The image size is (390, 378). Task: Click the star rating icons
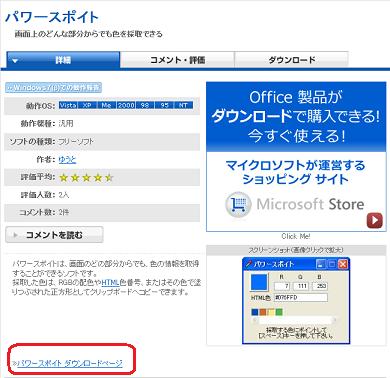coord(86,178)
